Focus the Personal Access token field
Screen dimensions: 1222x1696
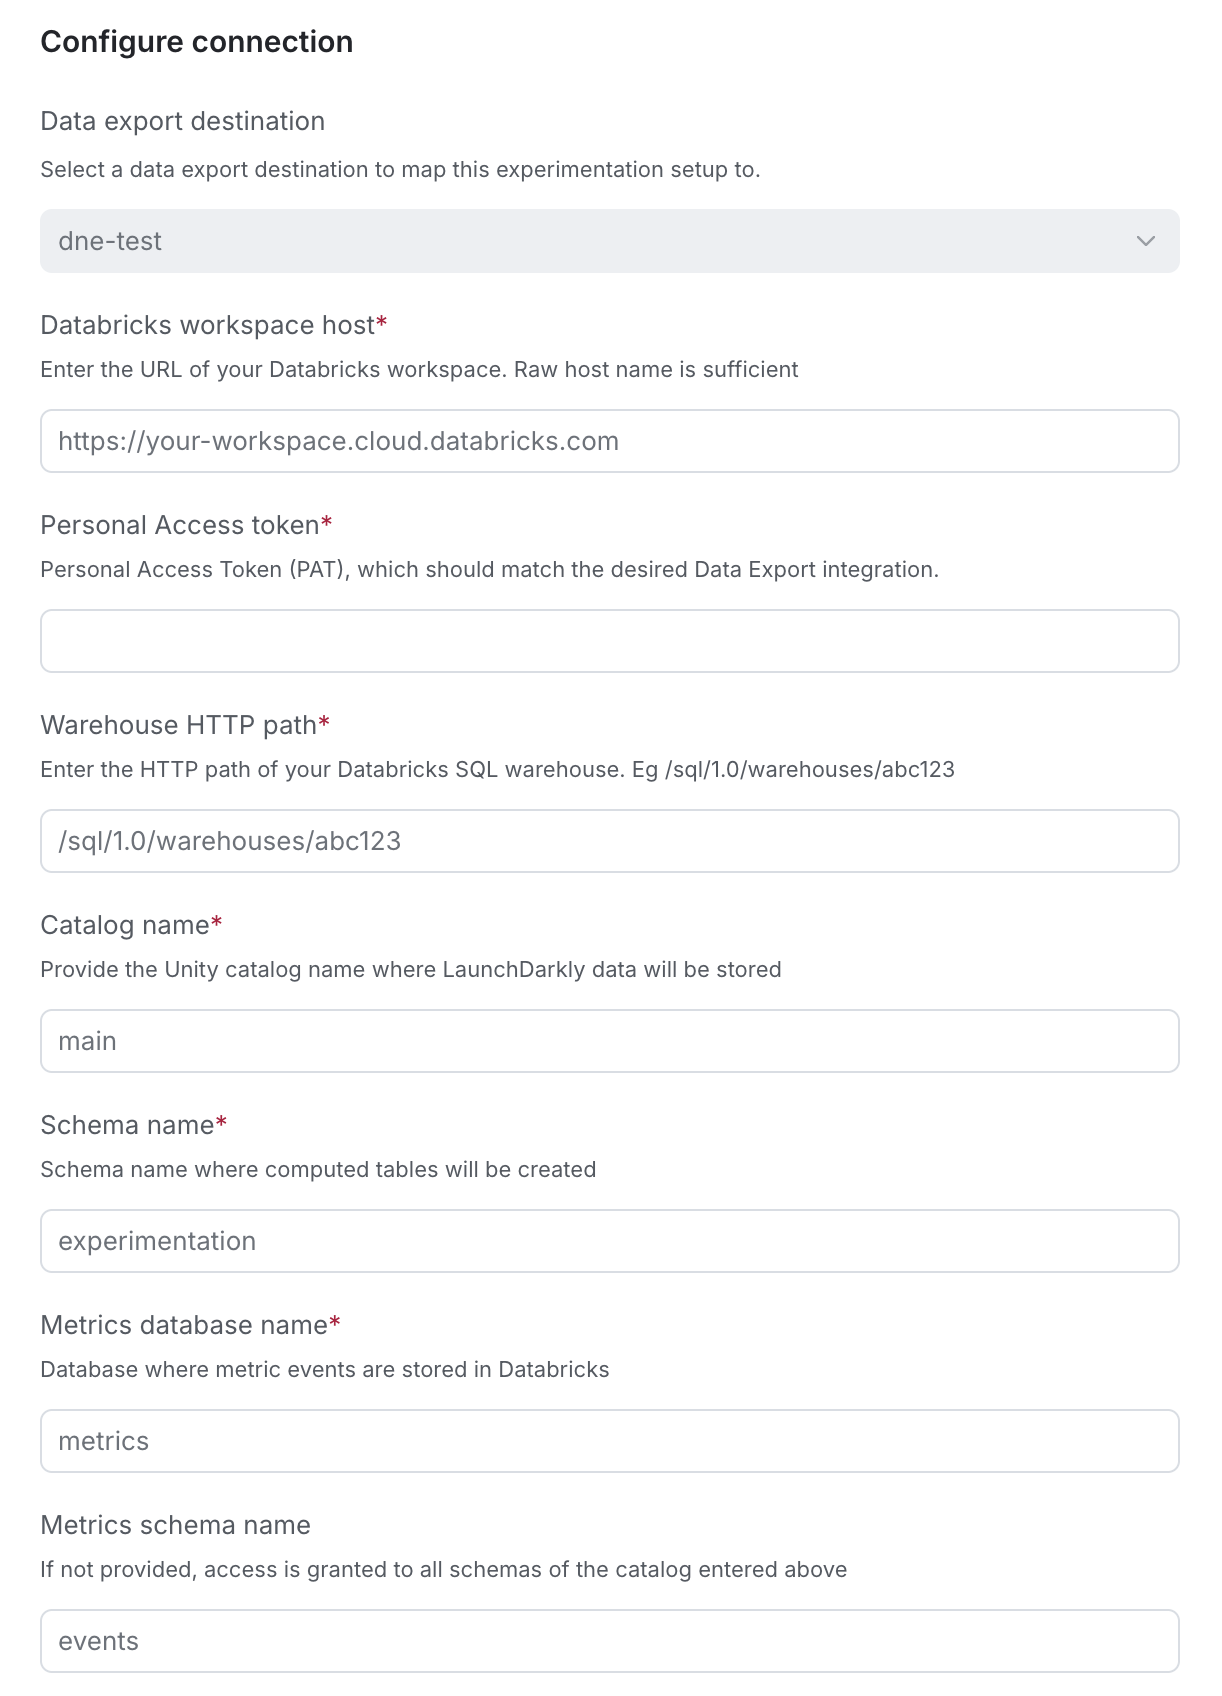(609, 641)
